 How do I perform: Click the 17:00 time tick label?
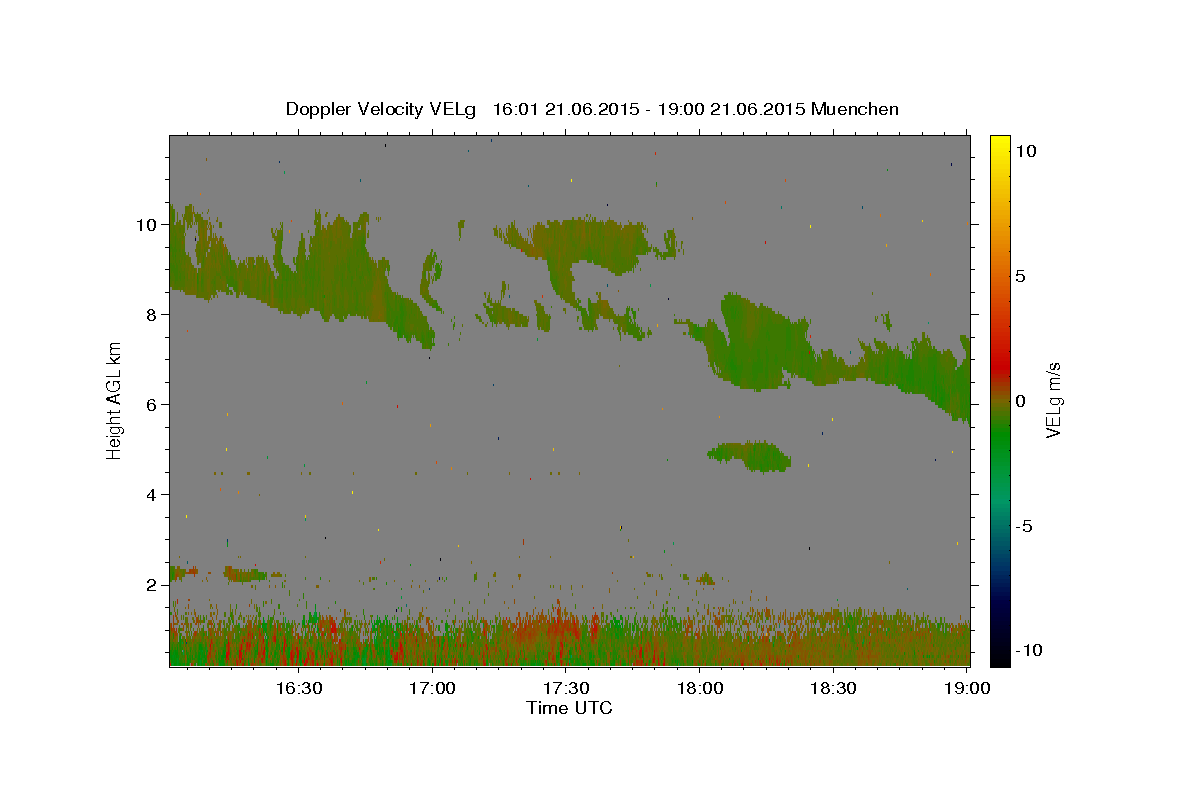tap(431, 689)
